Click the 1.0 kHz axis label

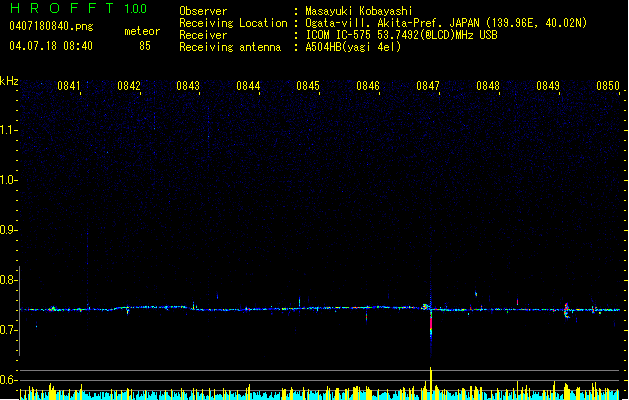tap(8, 180)
